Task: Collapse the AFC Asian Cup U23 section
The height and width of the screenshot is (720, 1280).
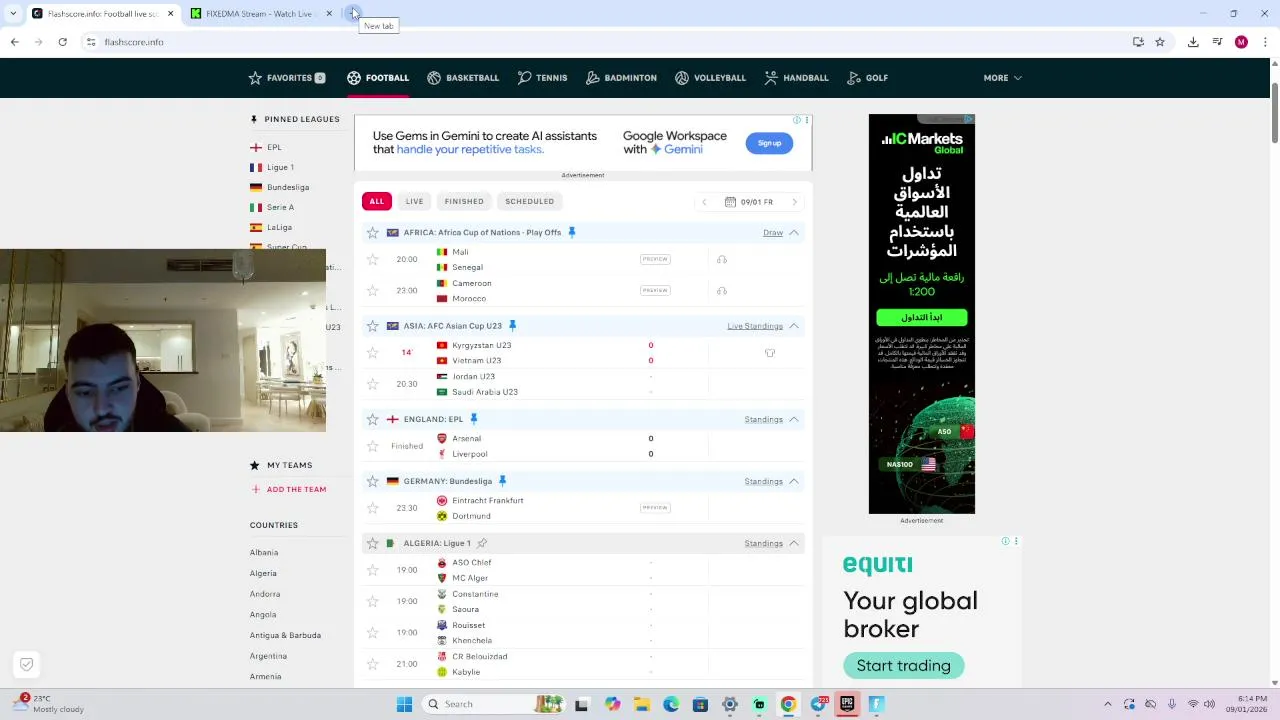Action: point(794,326)
